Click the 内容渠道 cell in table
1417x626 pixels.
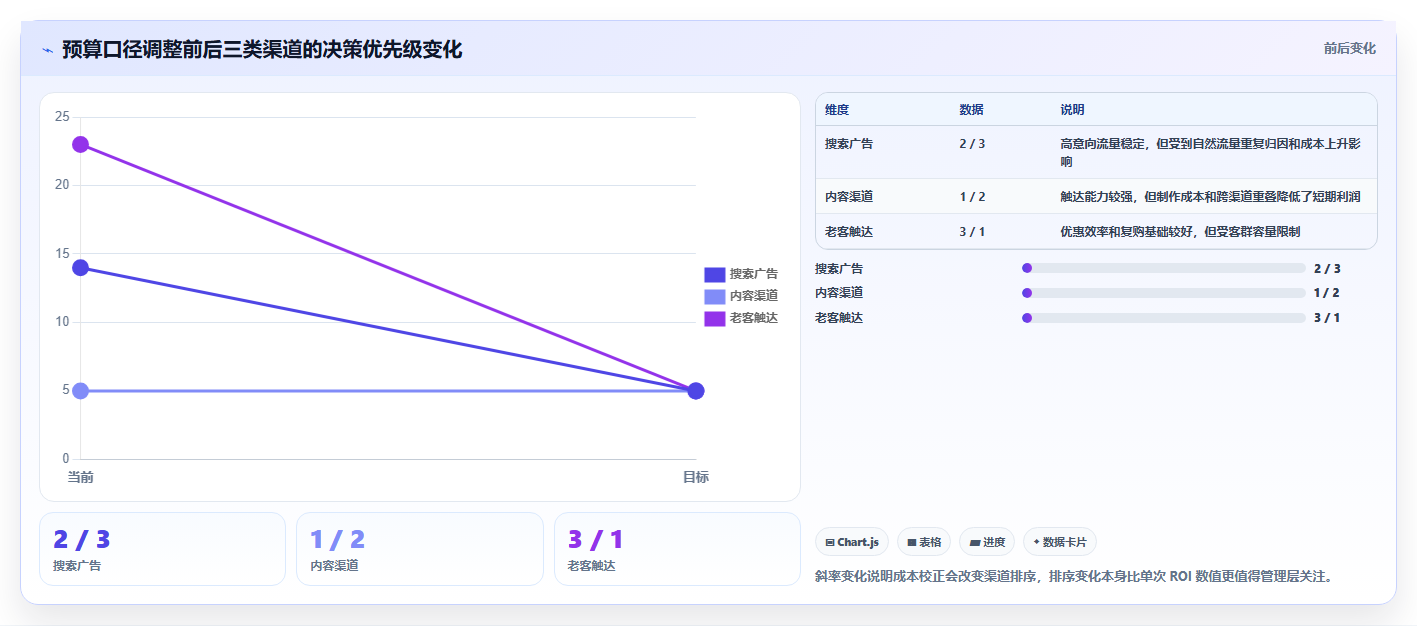(849, 197)
